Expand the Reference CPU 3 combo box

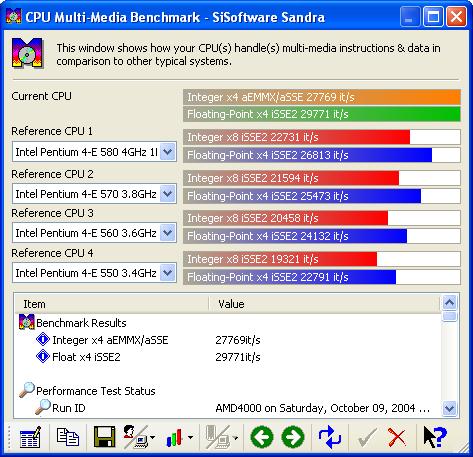pos(168,233)
